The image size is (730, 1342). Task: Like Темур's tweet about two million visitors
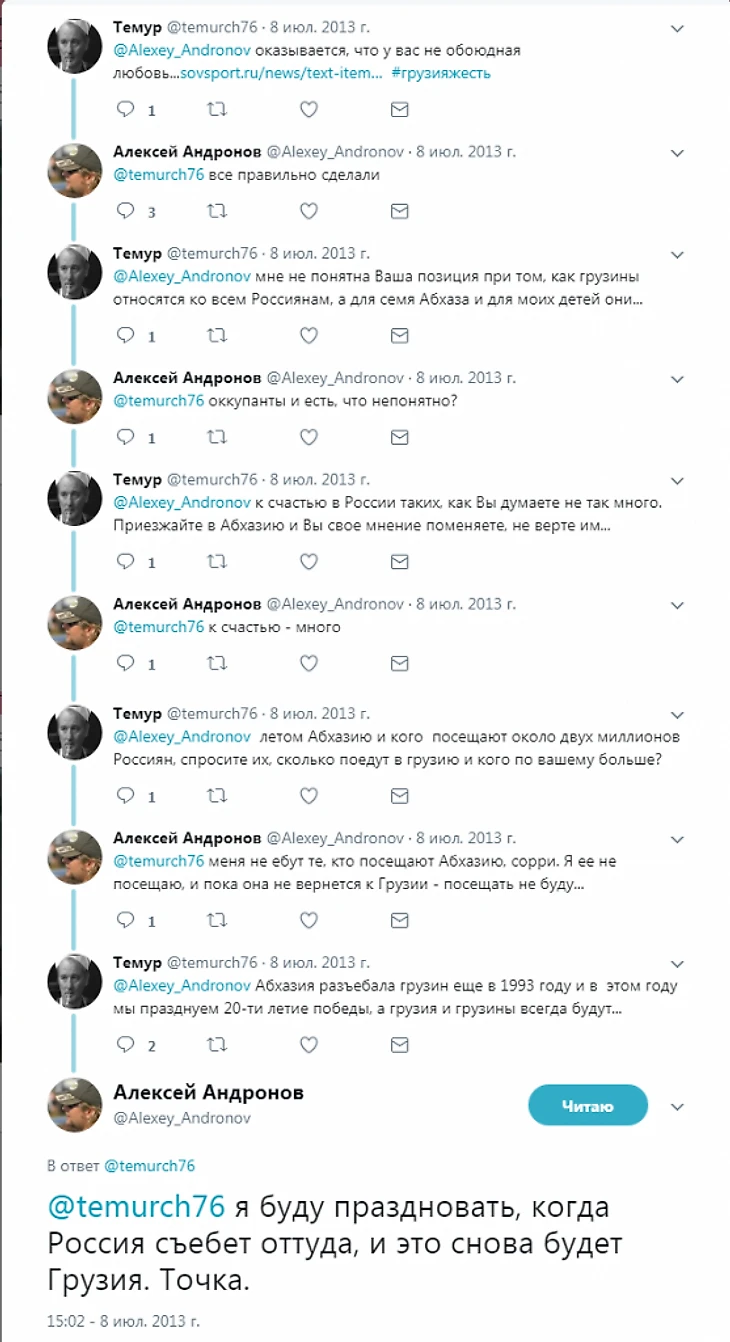click(x=308, y=796)
